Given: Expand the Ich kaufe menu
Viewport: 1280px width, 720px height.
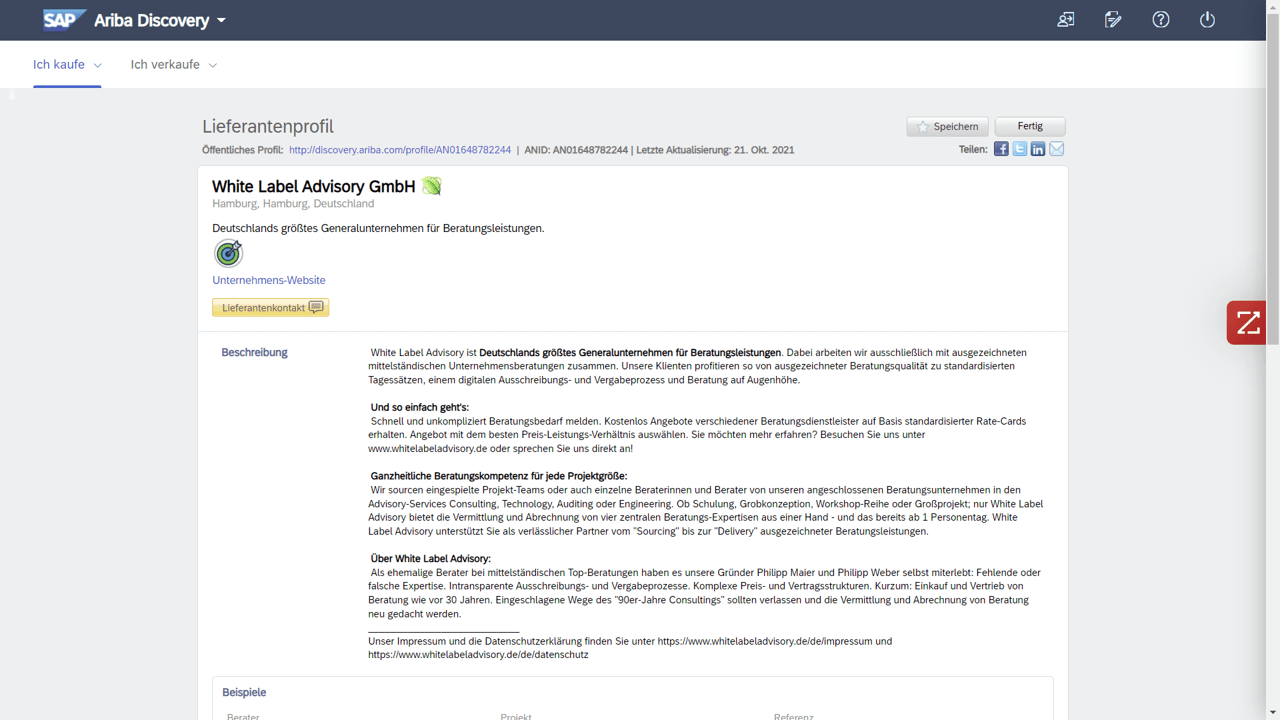Looking at the screenshot, I should pos(67,64).
